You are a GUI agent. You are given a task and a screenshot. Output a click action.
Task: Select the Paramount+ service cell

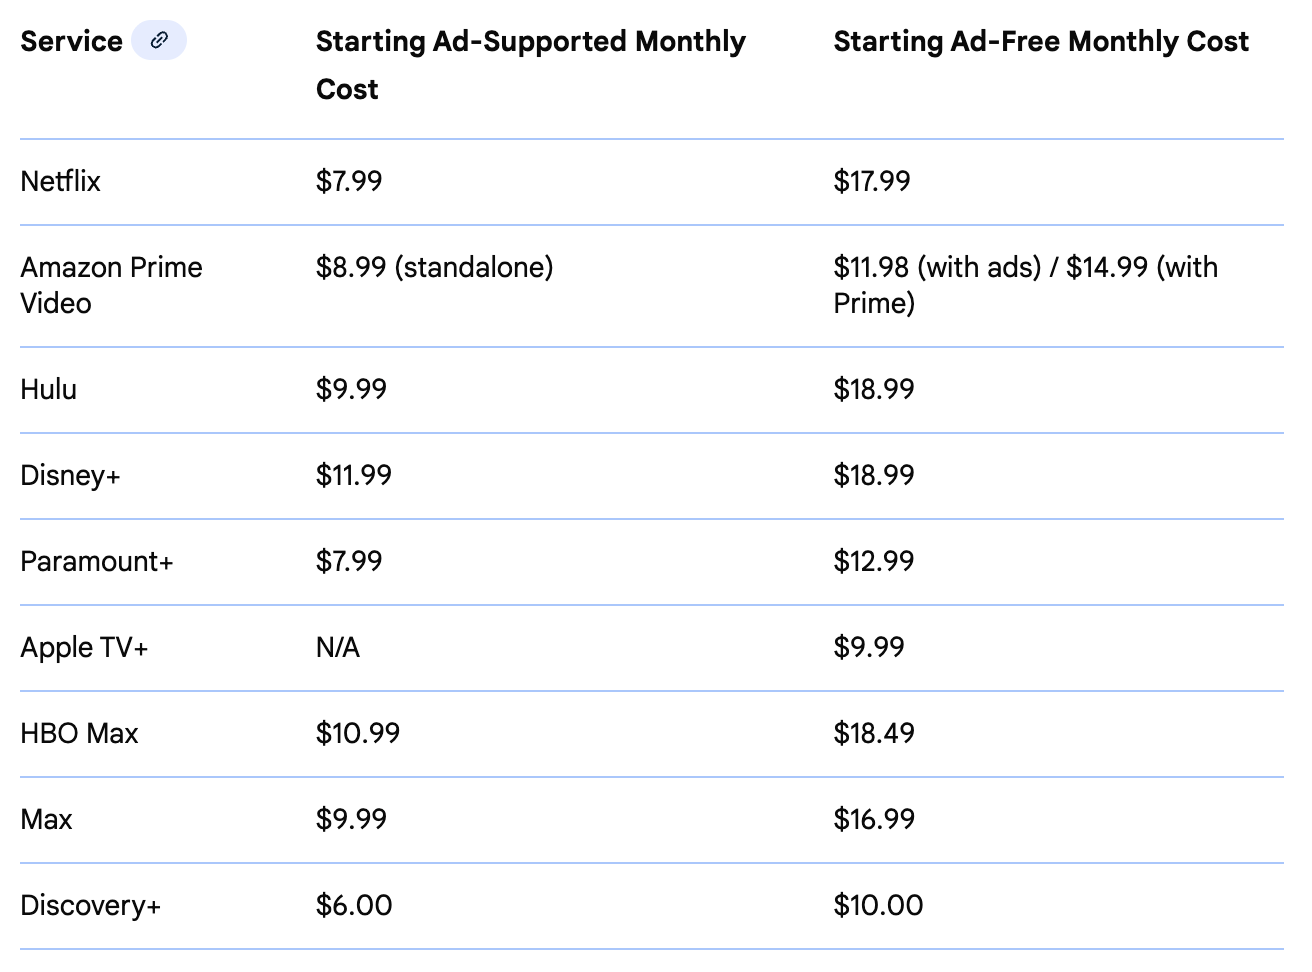[x=97, y=561]
